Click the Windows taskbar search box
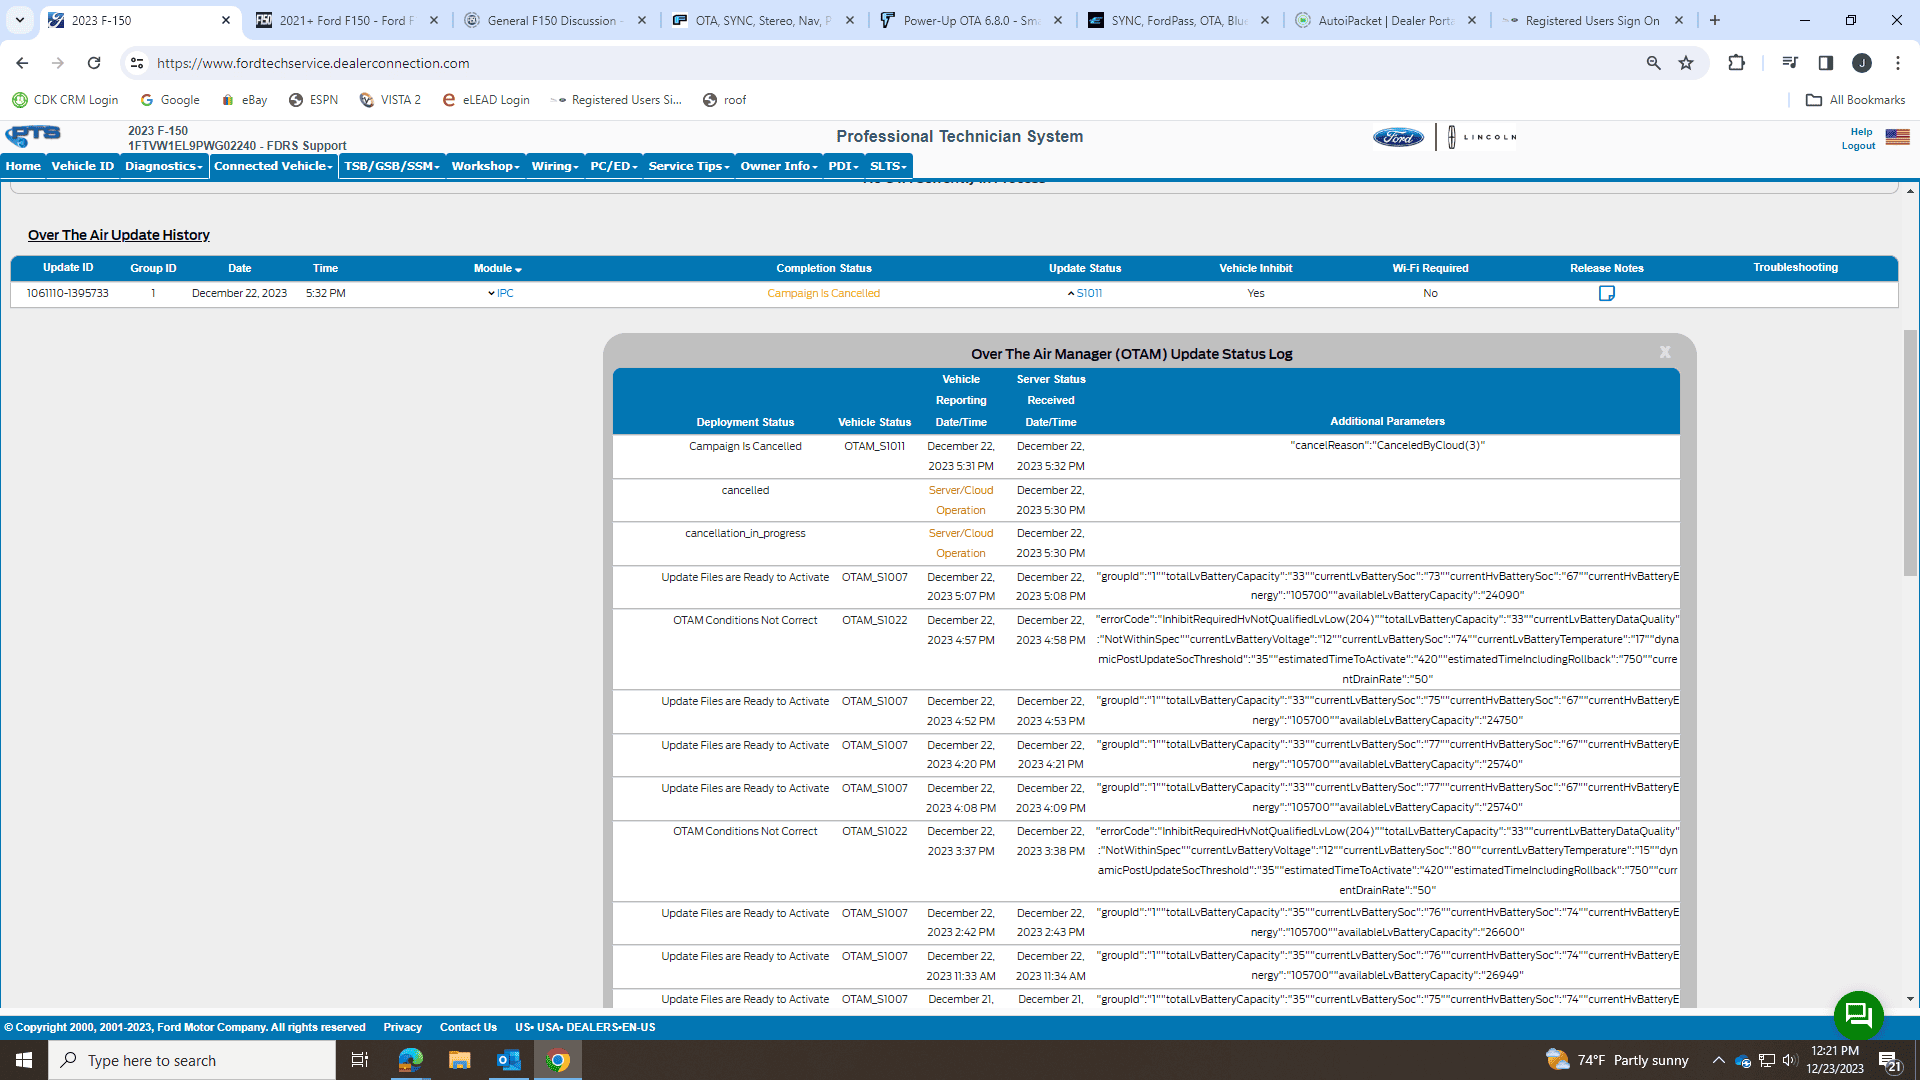The height and width of the screenshot is (1080, 1920). [192, 1060]
